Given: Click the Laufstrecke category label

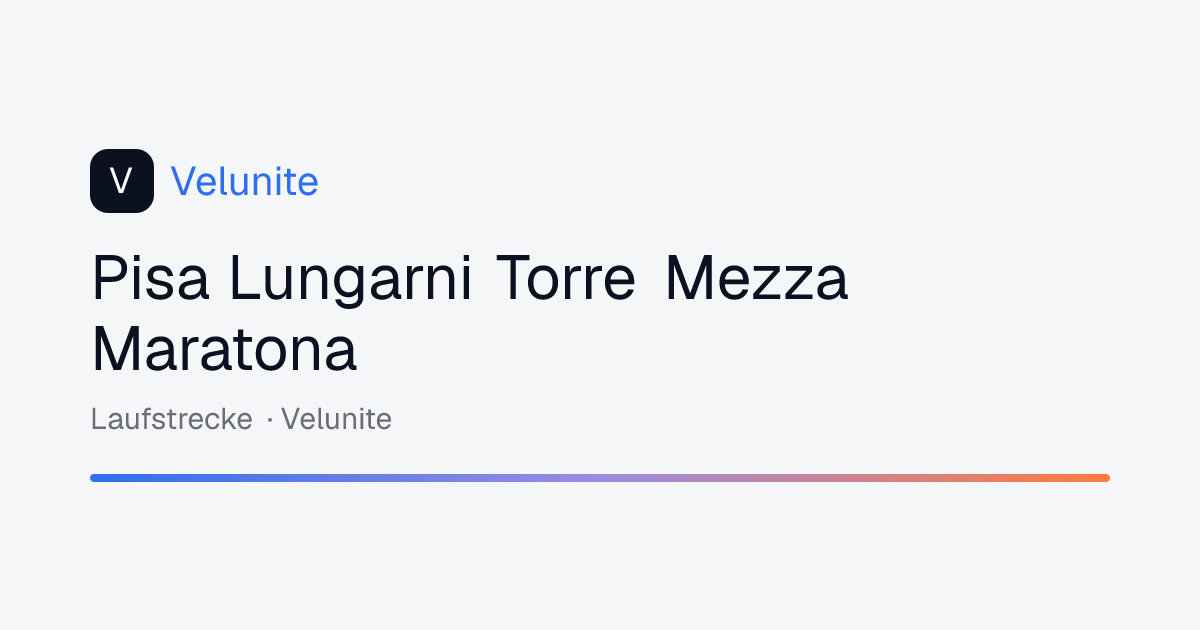Looking at the screenshot, I should point(171,419).
